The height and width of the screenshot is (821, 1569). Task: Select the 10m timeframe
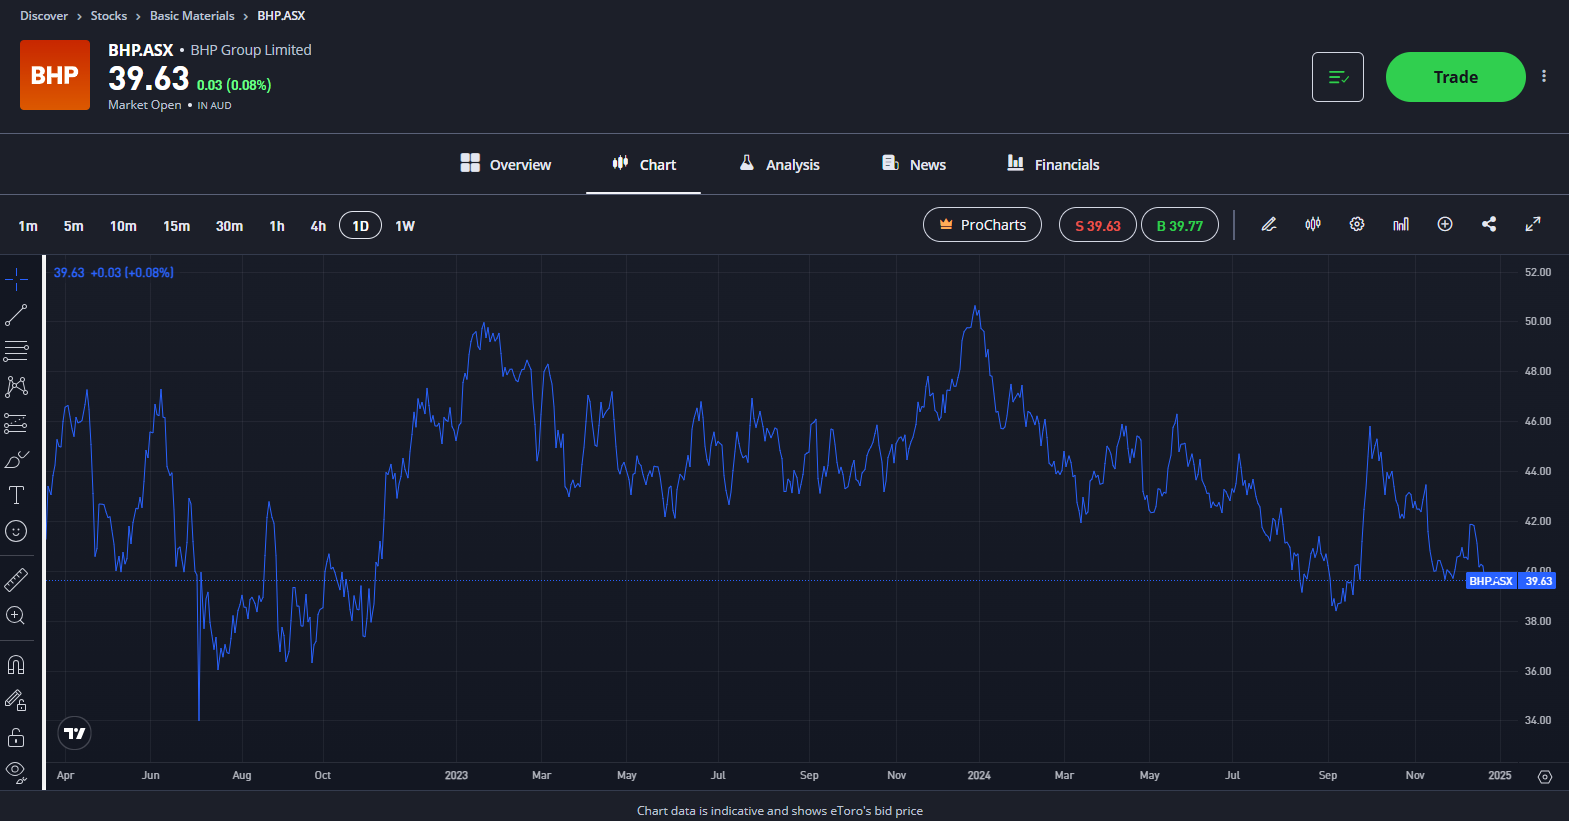(123, 226)
